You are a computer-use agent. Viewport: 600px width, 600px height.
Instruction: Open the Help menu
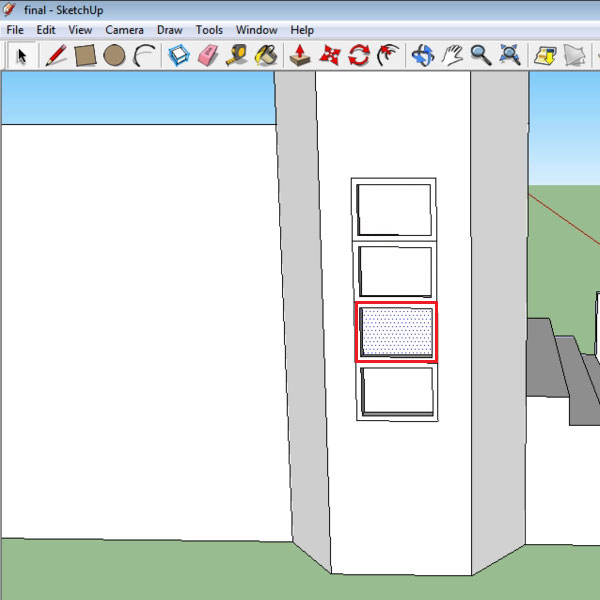pyautogui.click(x=302, y=30)
